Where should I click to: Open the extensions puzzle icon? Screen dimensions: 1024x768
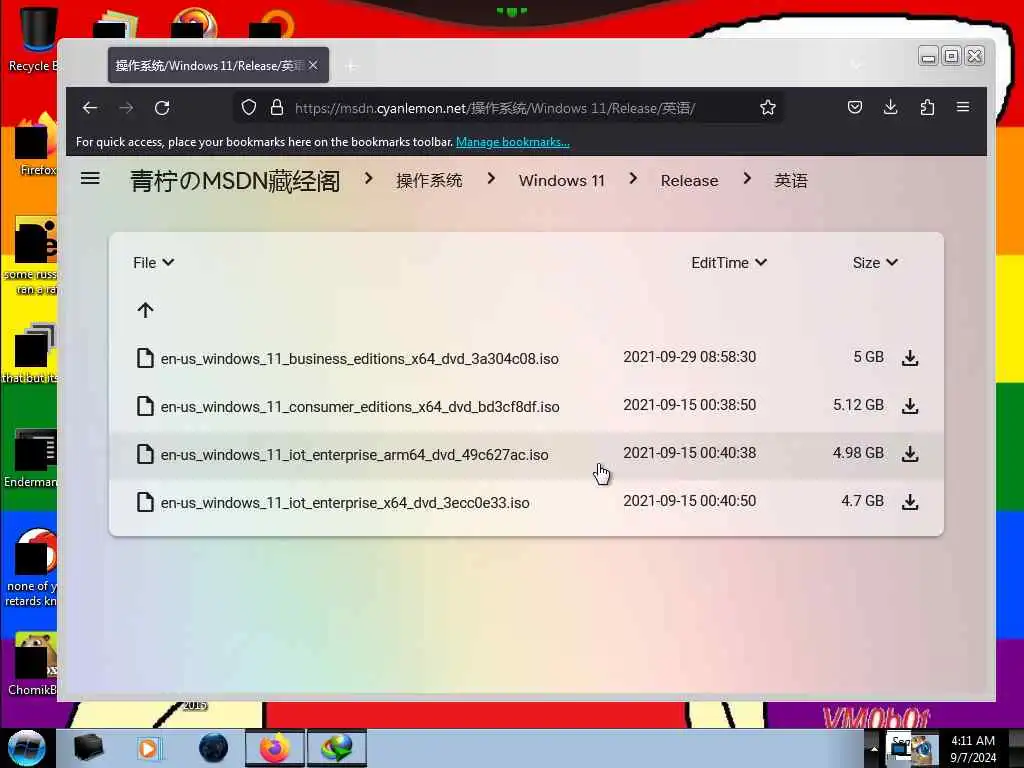[x=927, y=108]
